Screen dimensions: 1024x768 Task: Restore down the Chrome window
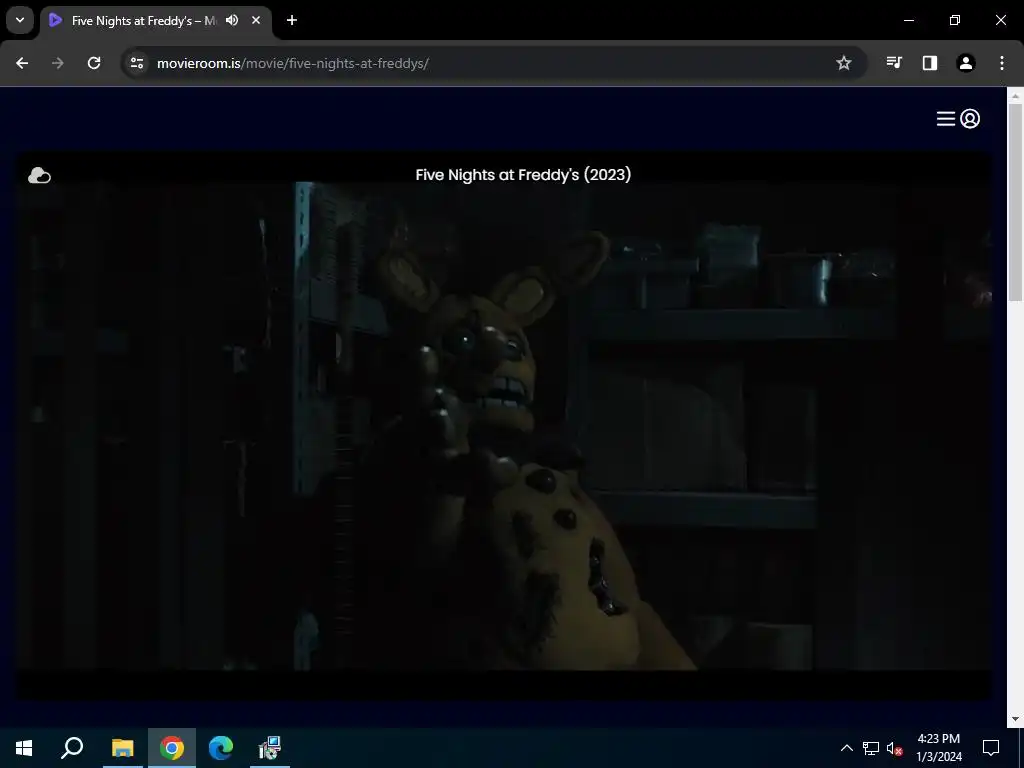955,20
